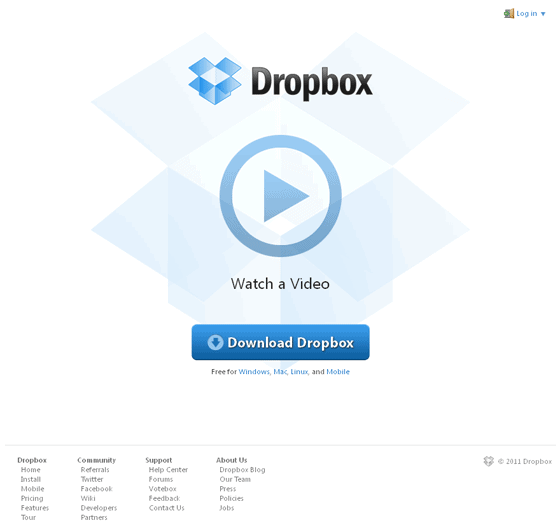Open the Help Center footer link
Viewport: 560px width, 532px height.
tap(168, 470)
